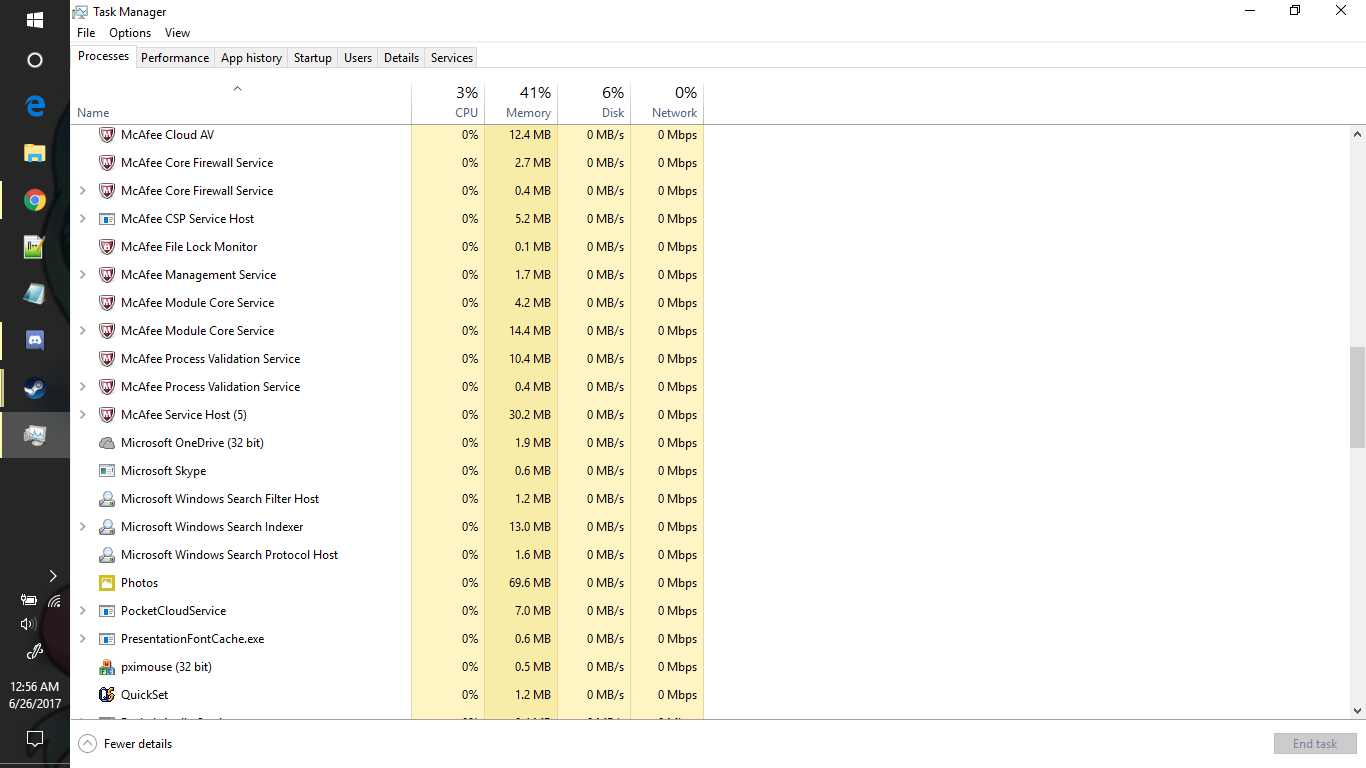Sort processes by Memory column header
The width and height of the screenshot is (1366, 768).
point(521,103)
